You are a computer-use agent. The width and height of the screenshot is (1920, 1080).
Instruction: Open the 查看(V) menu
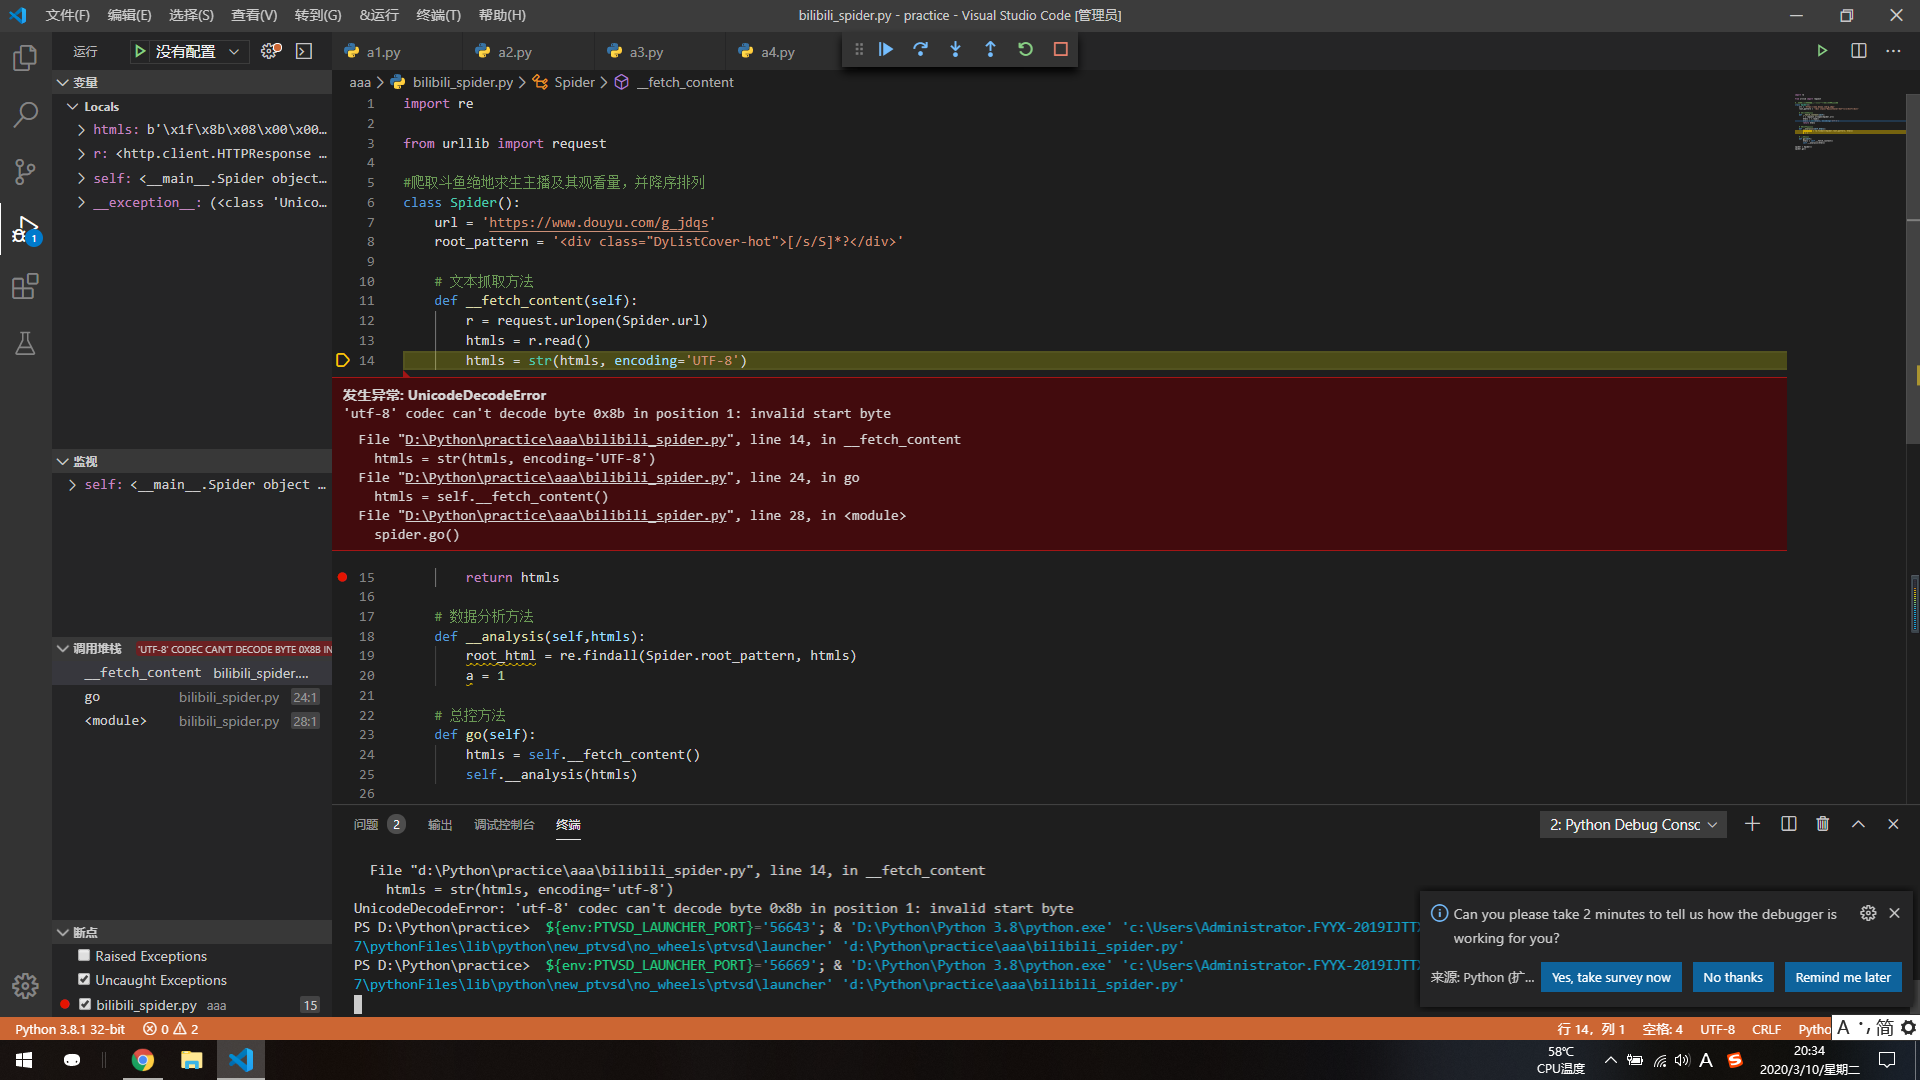click(254, 15)
